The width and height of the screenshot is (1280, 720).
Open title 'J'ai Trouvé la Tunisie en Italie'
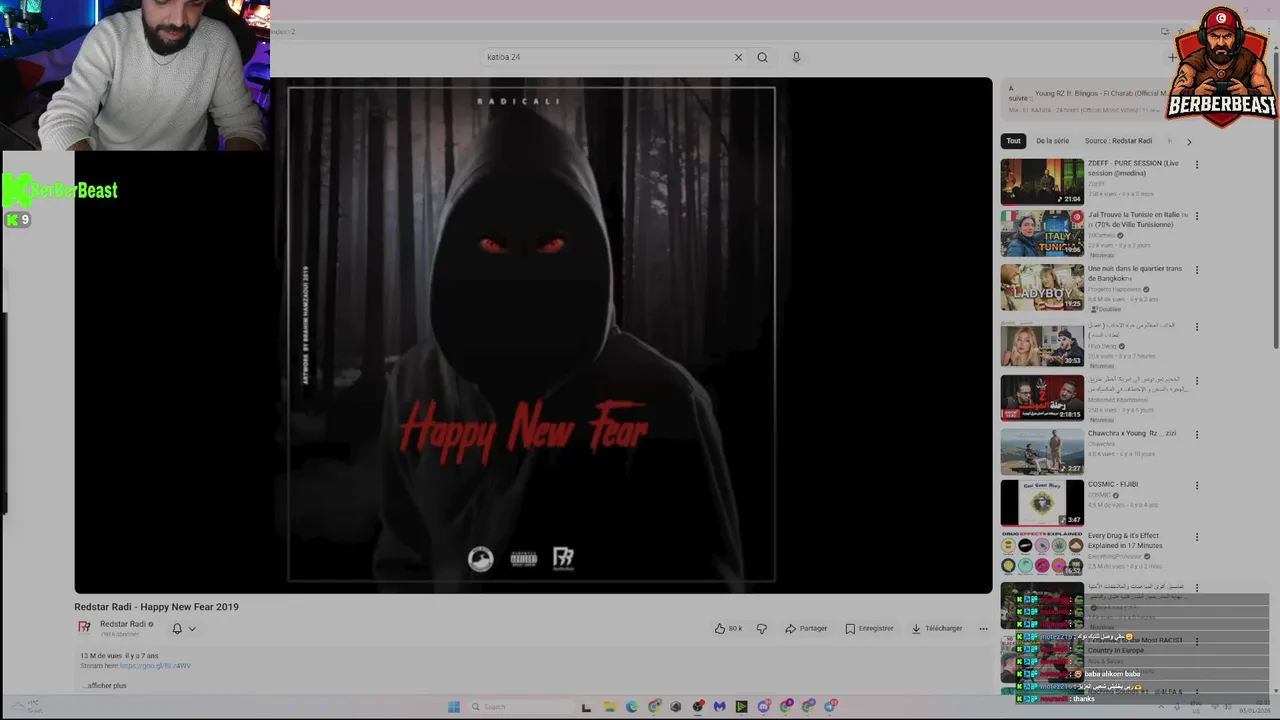(x=1138, y=219)
